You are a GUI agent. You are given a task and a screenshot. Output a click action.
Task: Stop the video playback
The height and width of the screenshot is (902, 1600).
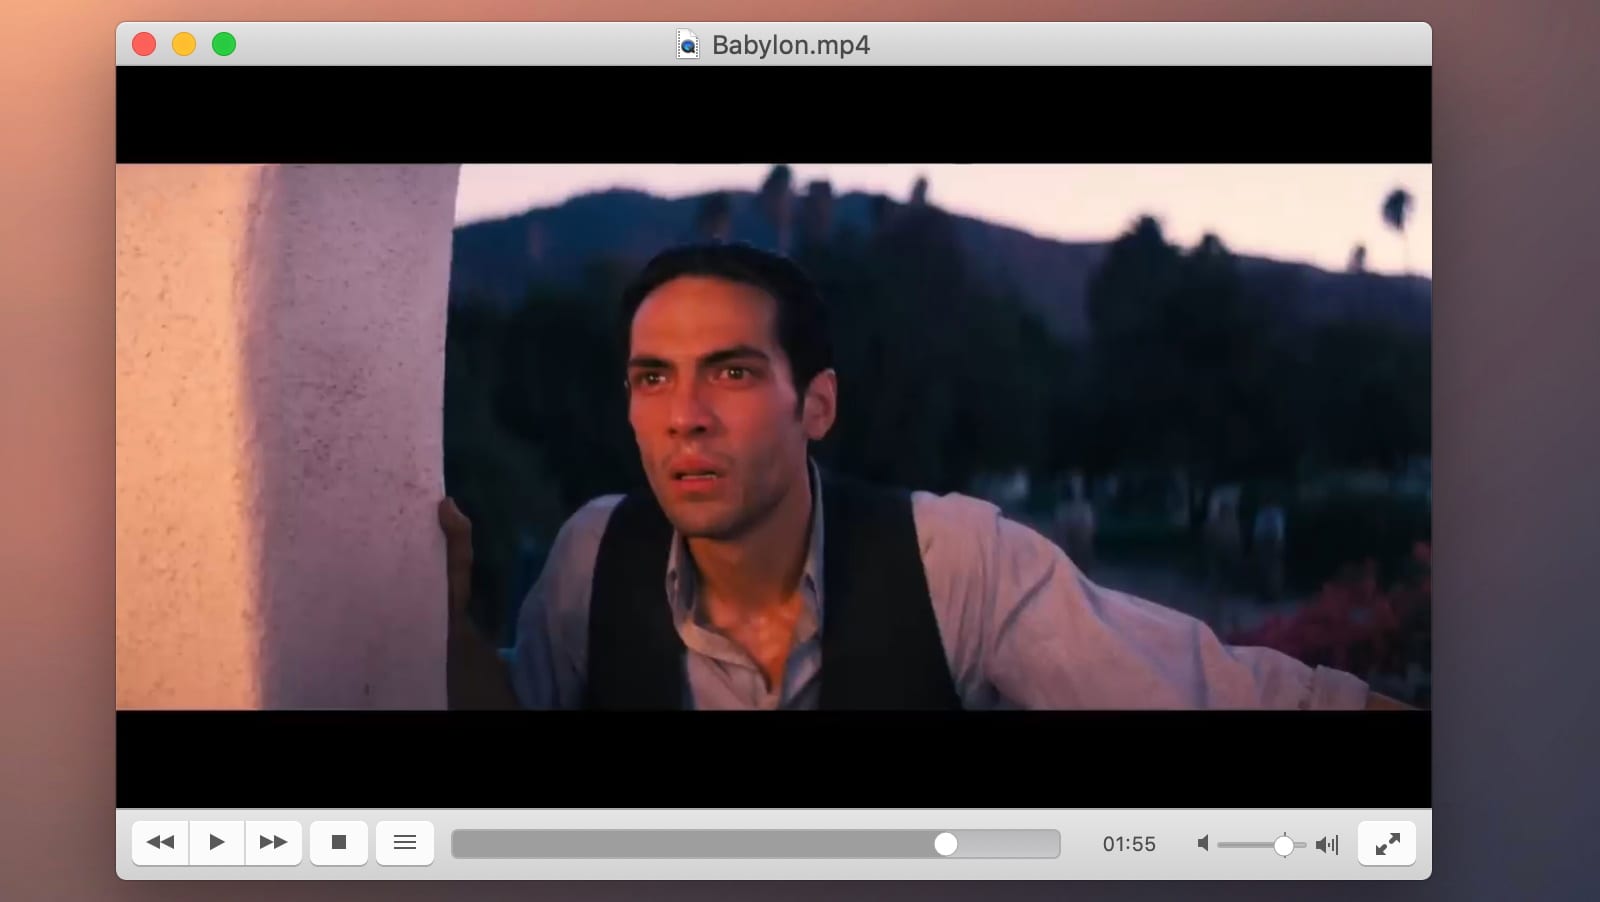point(339,843)
